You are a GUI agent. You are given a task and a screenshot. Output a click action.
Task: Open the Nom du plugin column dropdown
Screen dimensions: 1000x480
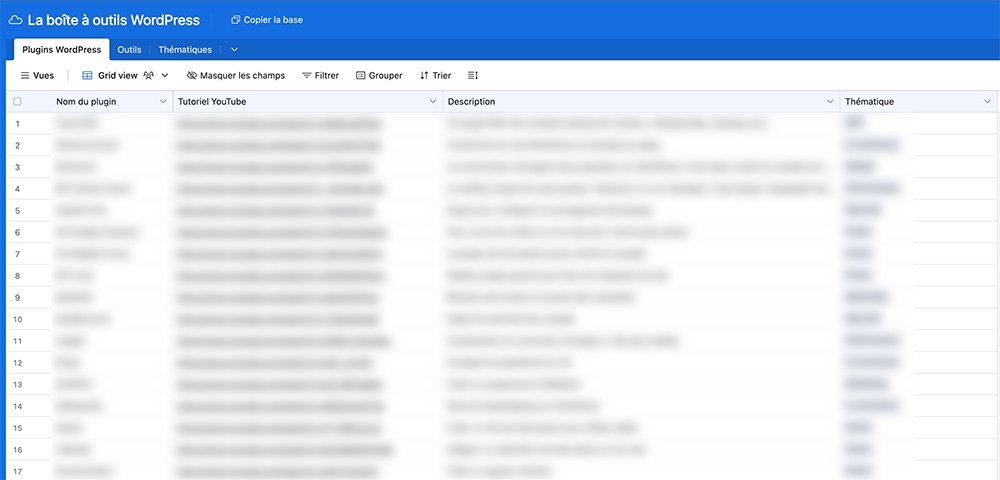pos(163,102)
